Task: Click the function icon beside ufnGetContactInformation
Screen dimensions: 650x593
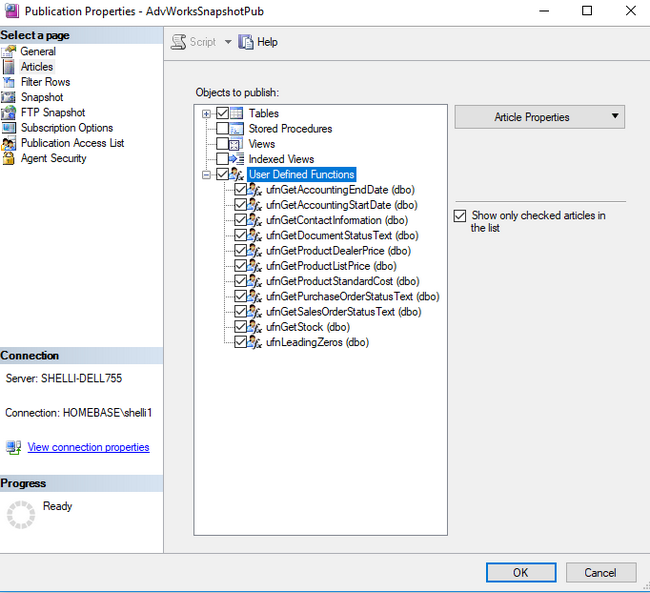Action: tap(255, 220)
